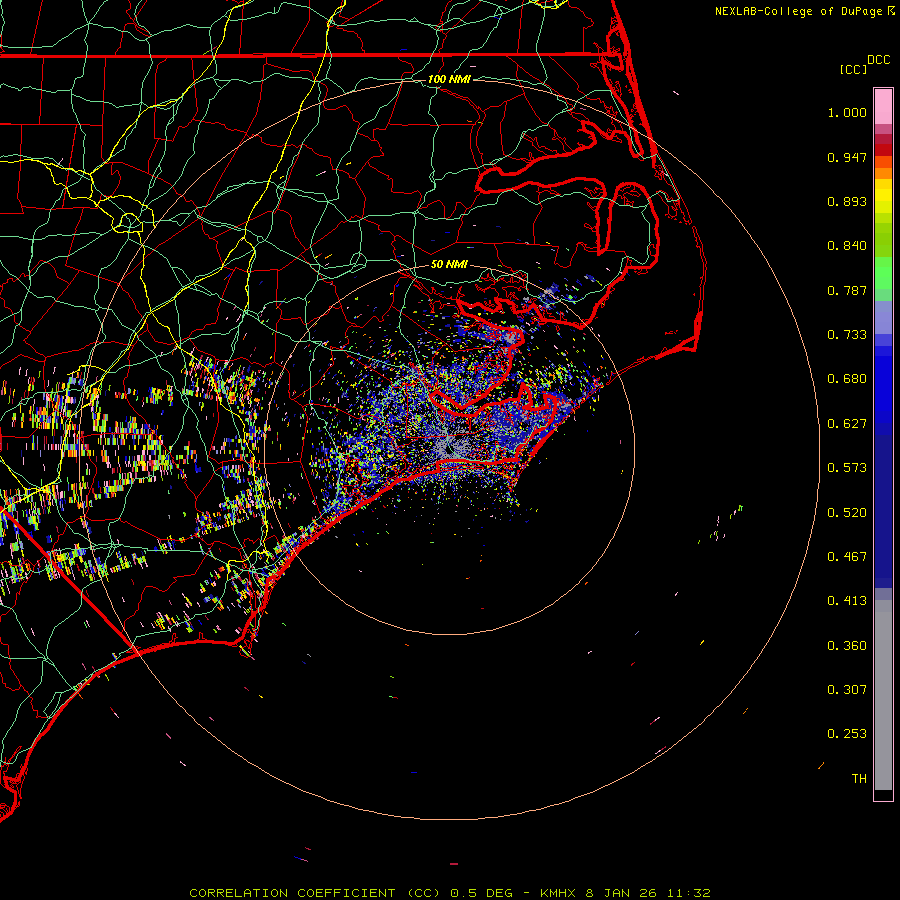Click the 50 NMI range ring label
The height and width of the screenshot is (900, 900).
[x=449, y=264]
